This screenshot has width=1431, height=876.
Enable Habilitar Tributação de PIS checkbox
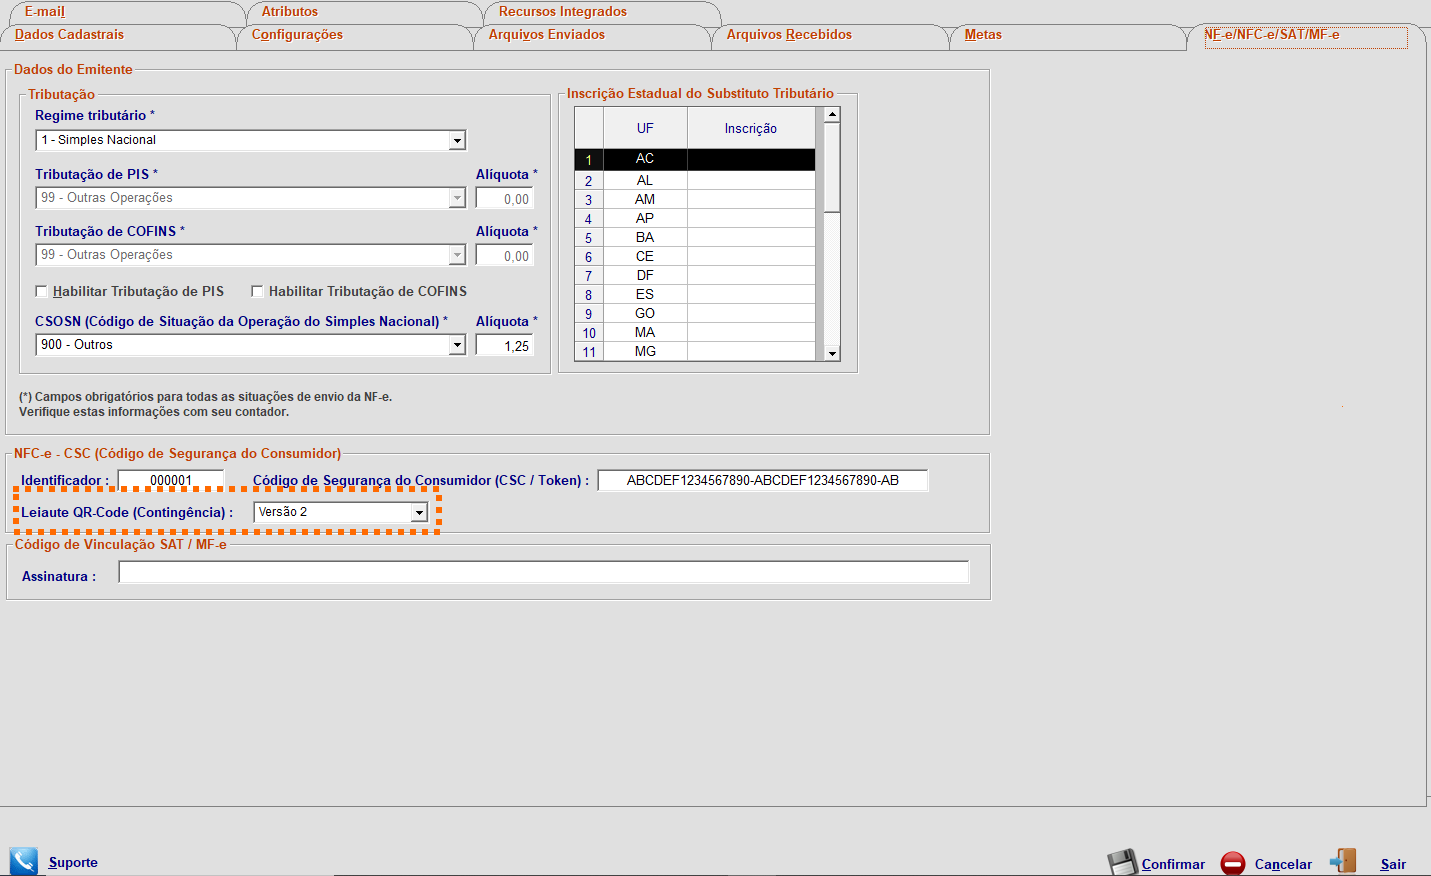41,291
